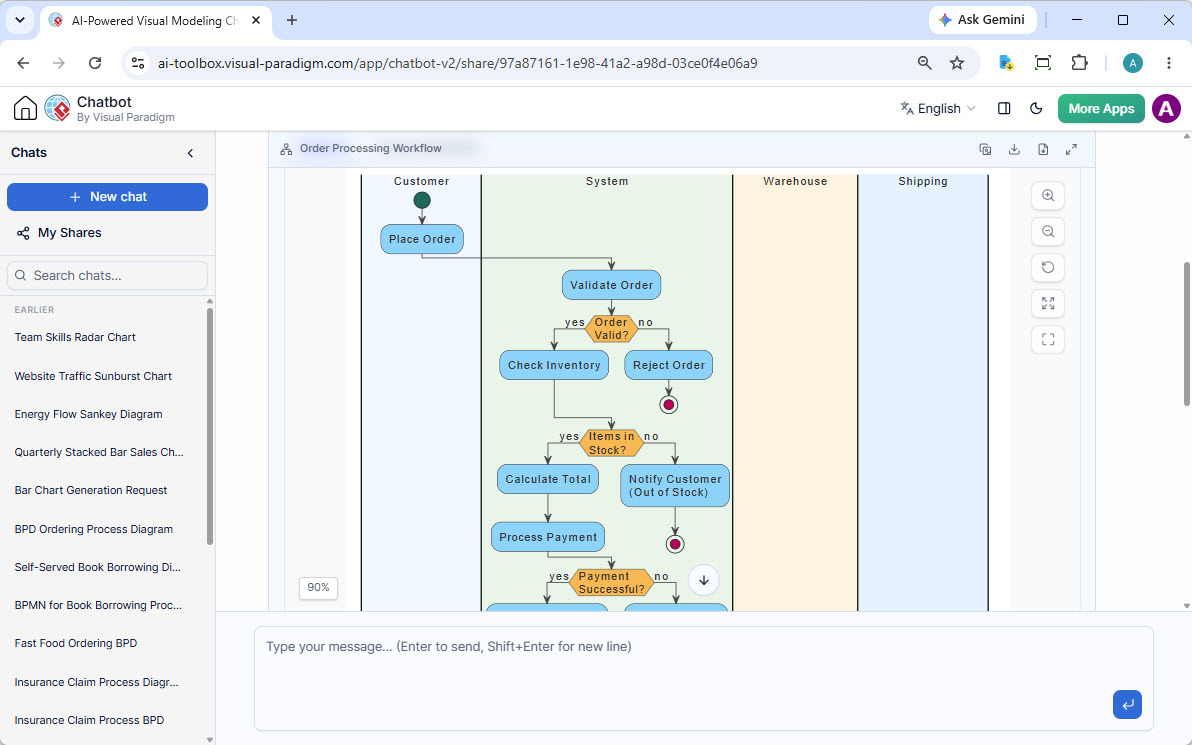The width and height of the screenshot is (1192, 745).
Task: Click the message input text area
Action: point(703,678)
